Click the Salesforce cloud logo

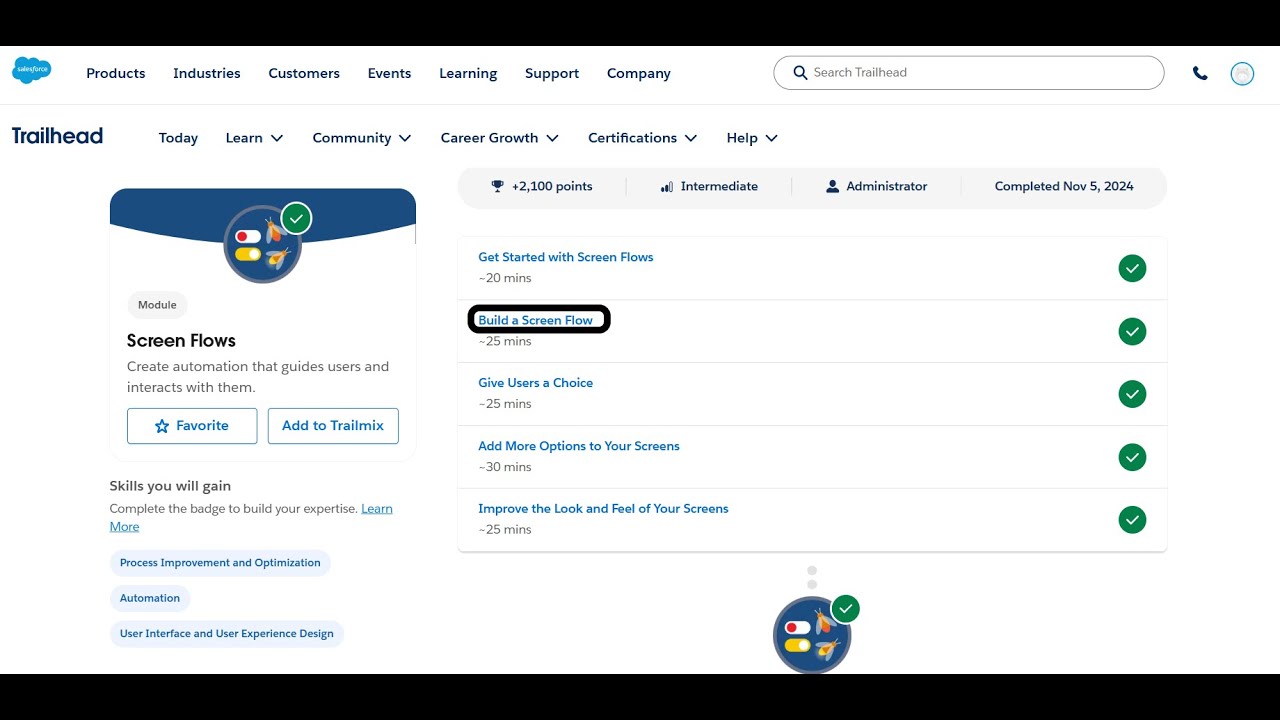(32, 71)
